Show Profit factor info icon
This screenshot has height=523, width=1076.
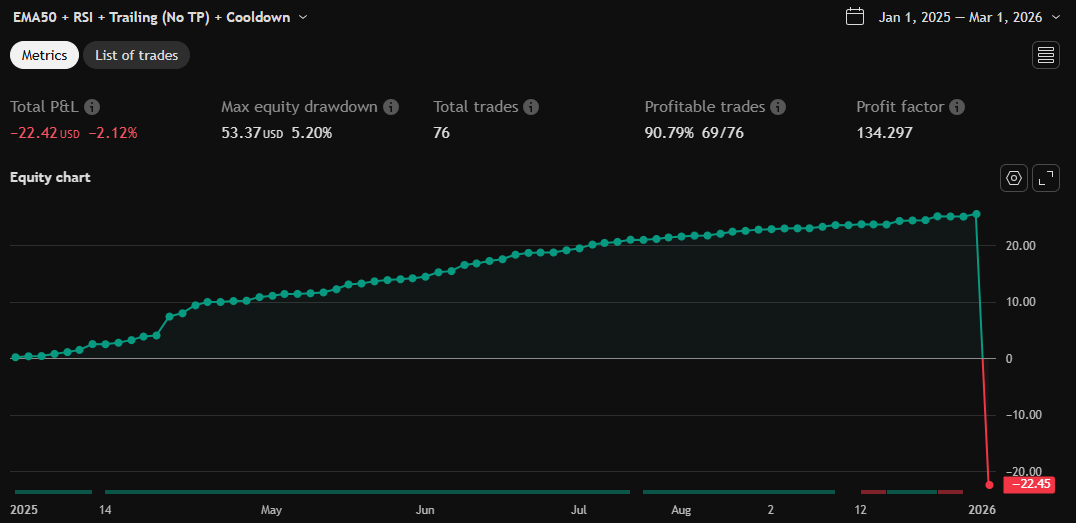(x=957, y=107)
